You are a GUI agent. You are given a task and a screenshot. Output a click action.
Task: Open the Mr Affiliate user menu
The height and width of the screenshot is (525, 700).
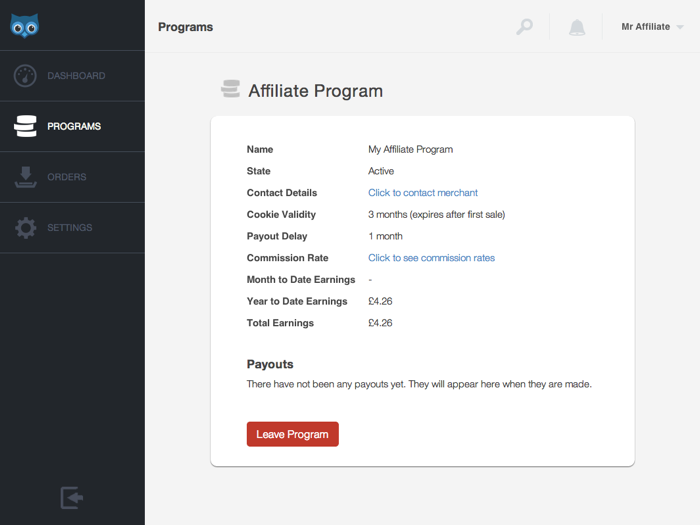(652, 27)
